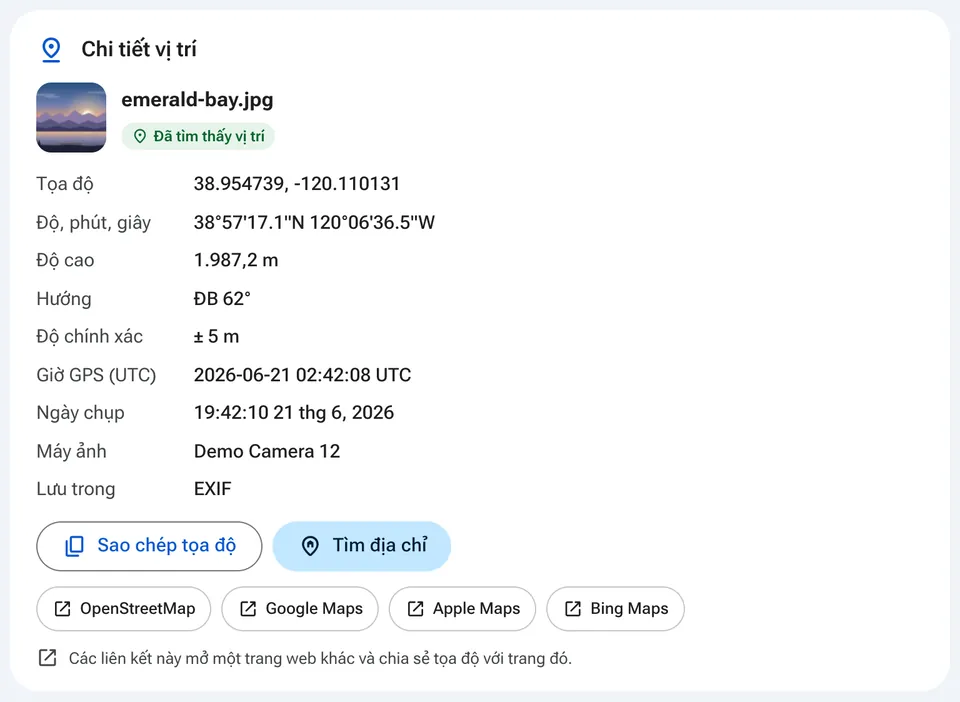This screenshot has width=960, height=702.
Task: Click the Ngày chụp label
Action: 80,413
